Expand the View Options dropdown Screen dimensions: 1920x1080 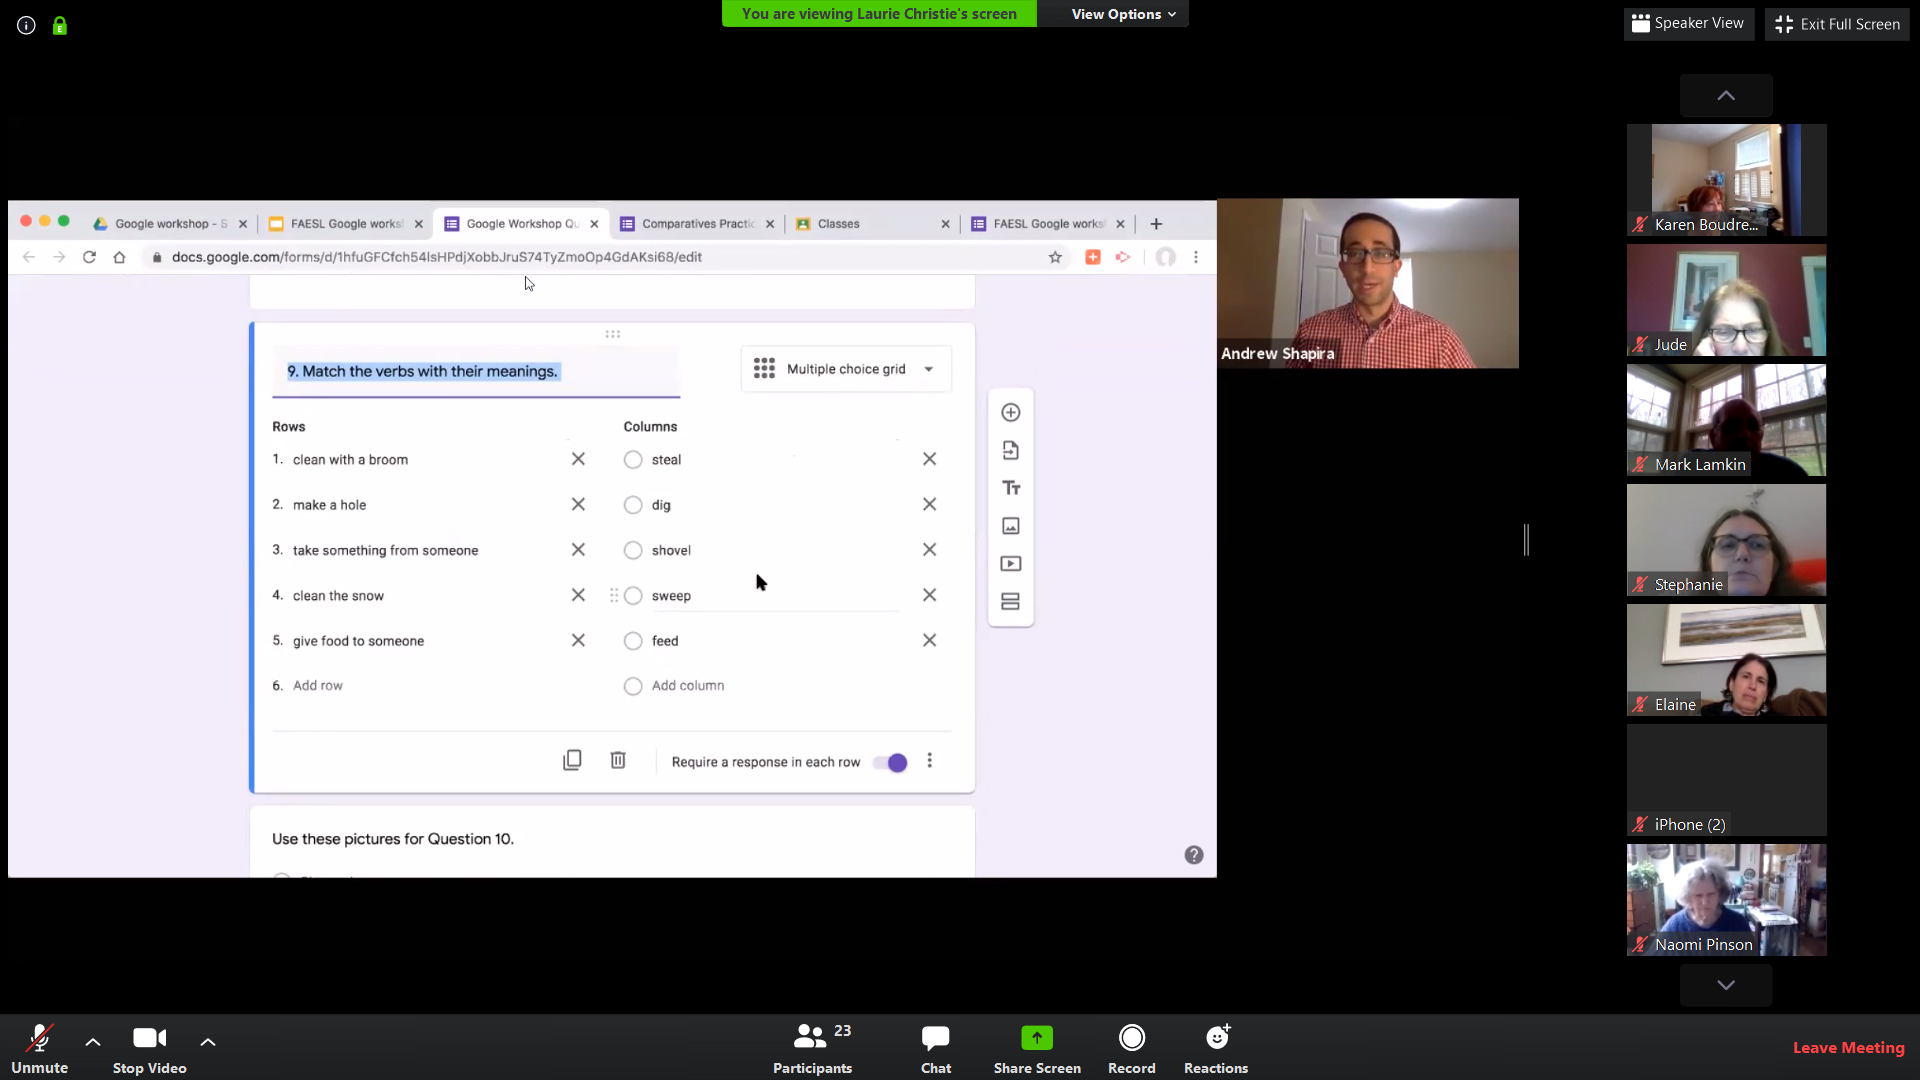[1121, 14]
